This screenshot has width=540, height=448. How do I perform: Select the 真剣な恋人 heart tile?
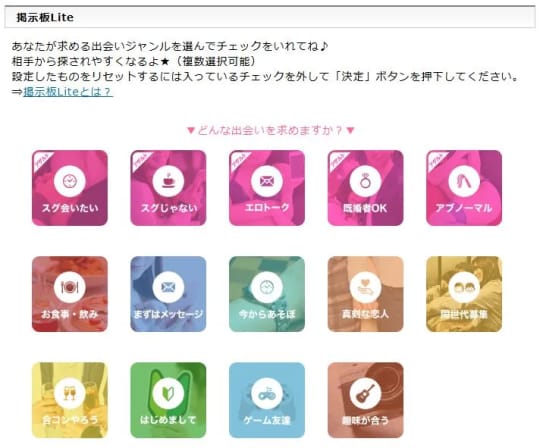(x=365, y=294)
